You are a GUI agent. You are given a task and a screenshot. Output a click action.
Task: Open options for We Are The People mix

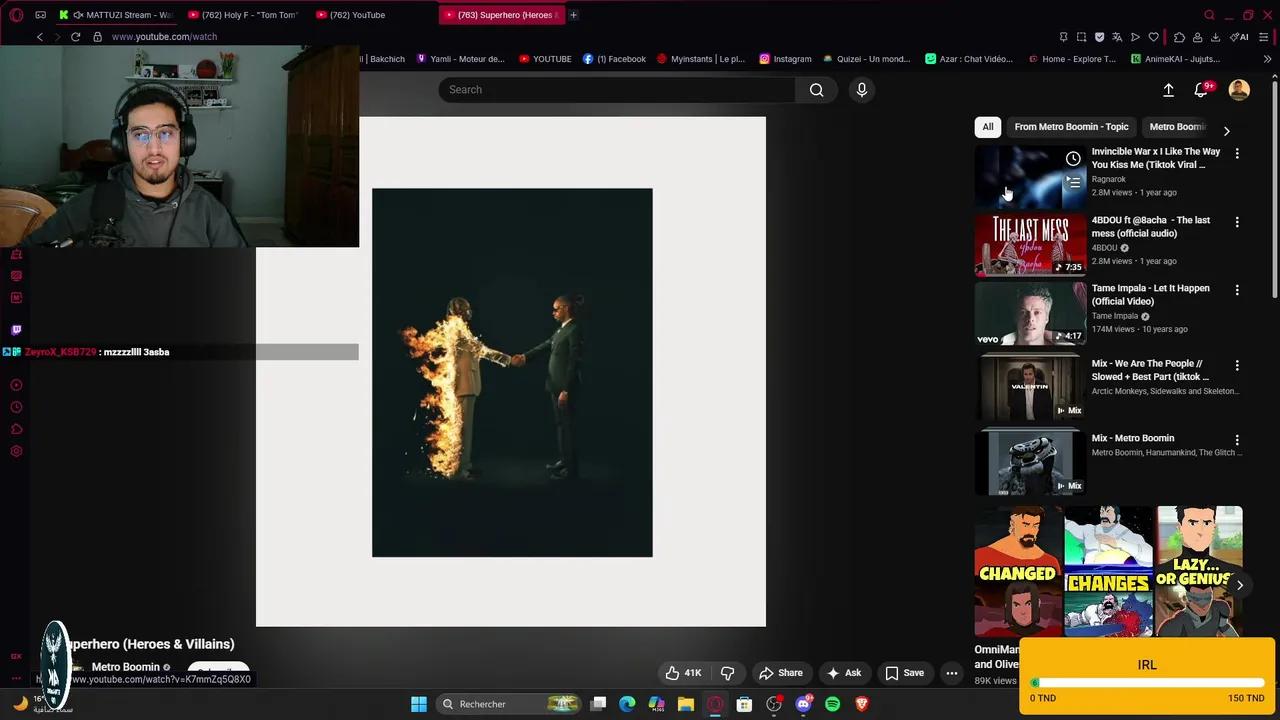point(1237,366)
